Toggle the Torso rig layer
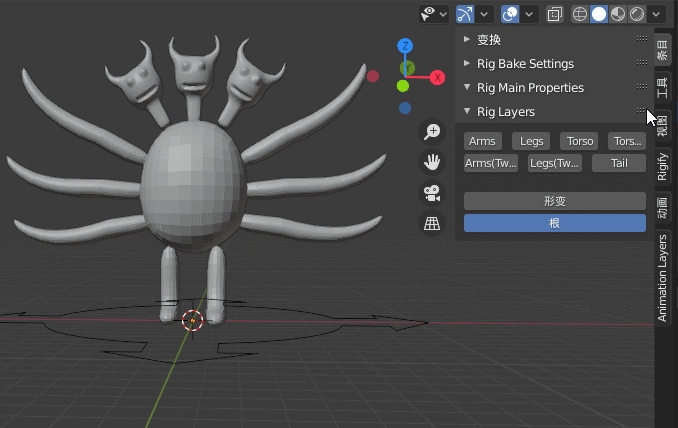 (579, 141)
